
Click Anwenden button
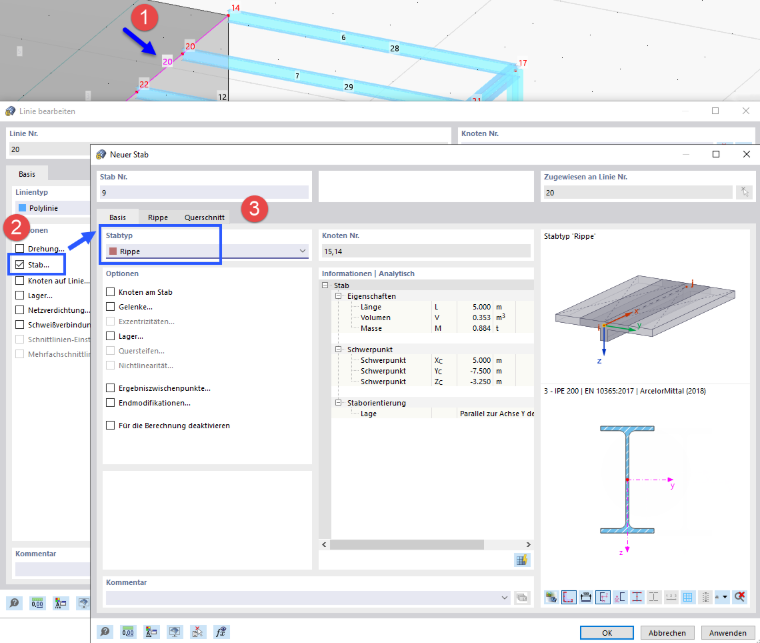pos(728,633)
